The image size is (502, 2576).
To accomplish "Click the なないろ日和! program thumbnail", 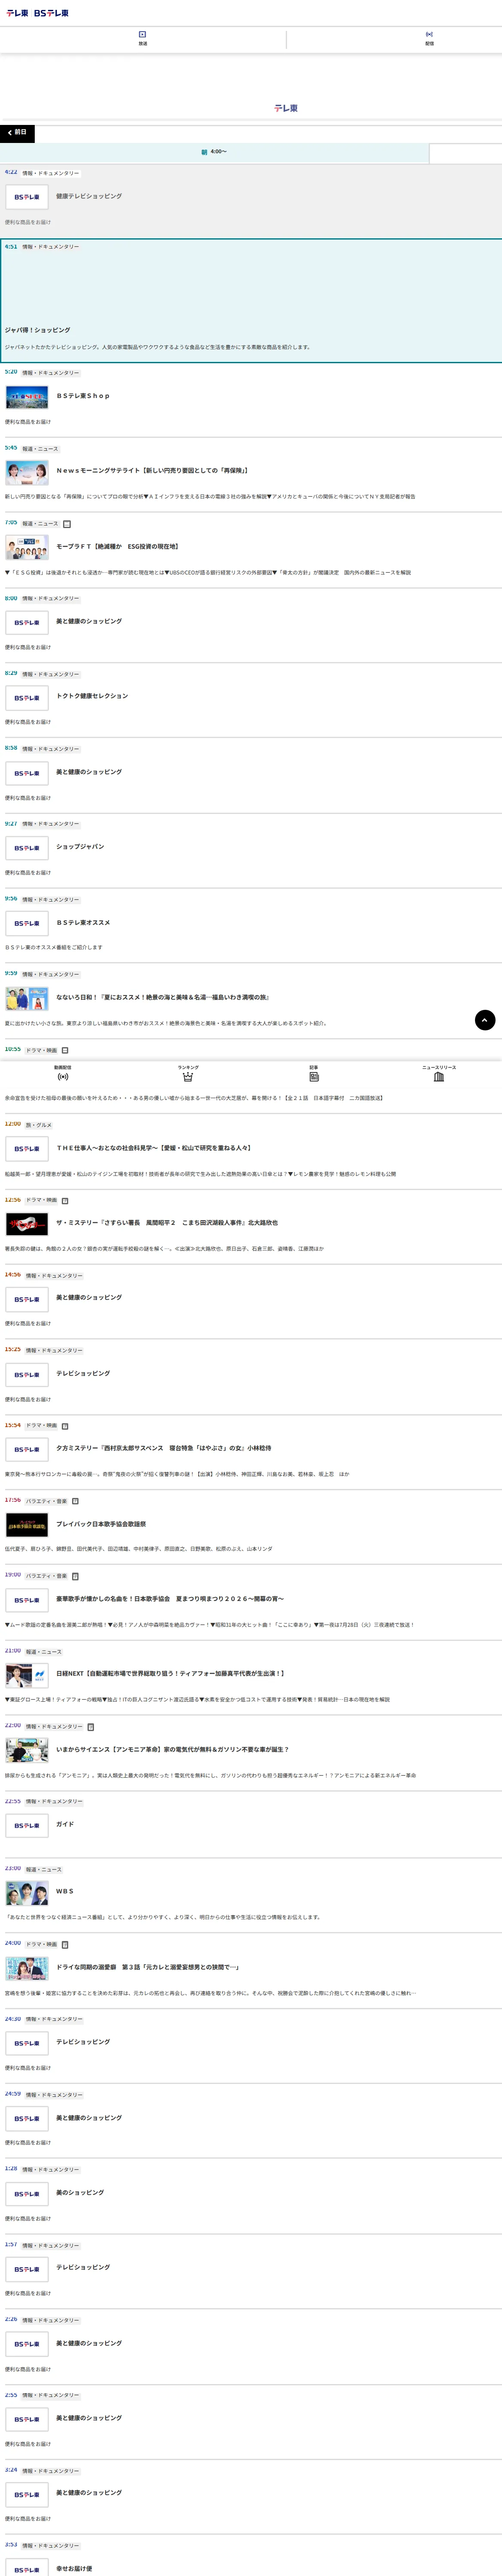I will [27, 999].
